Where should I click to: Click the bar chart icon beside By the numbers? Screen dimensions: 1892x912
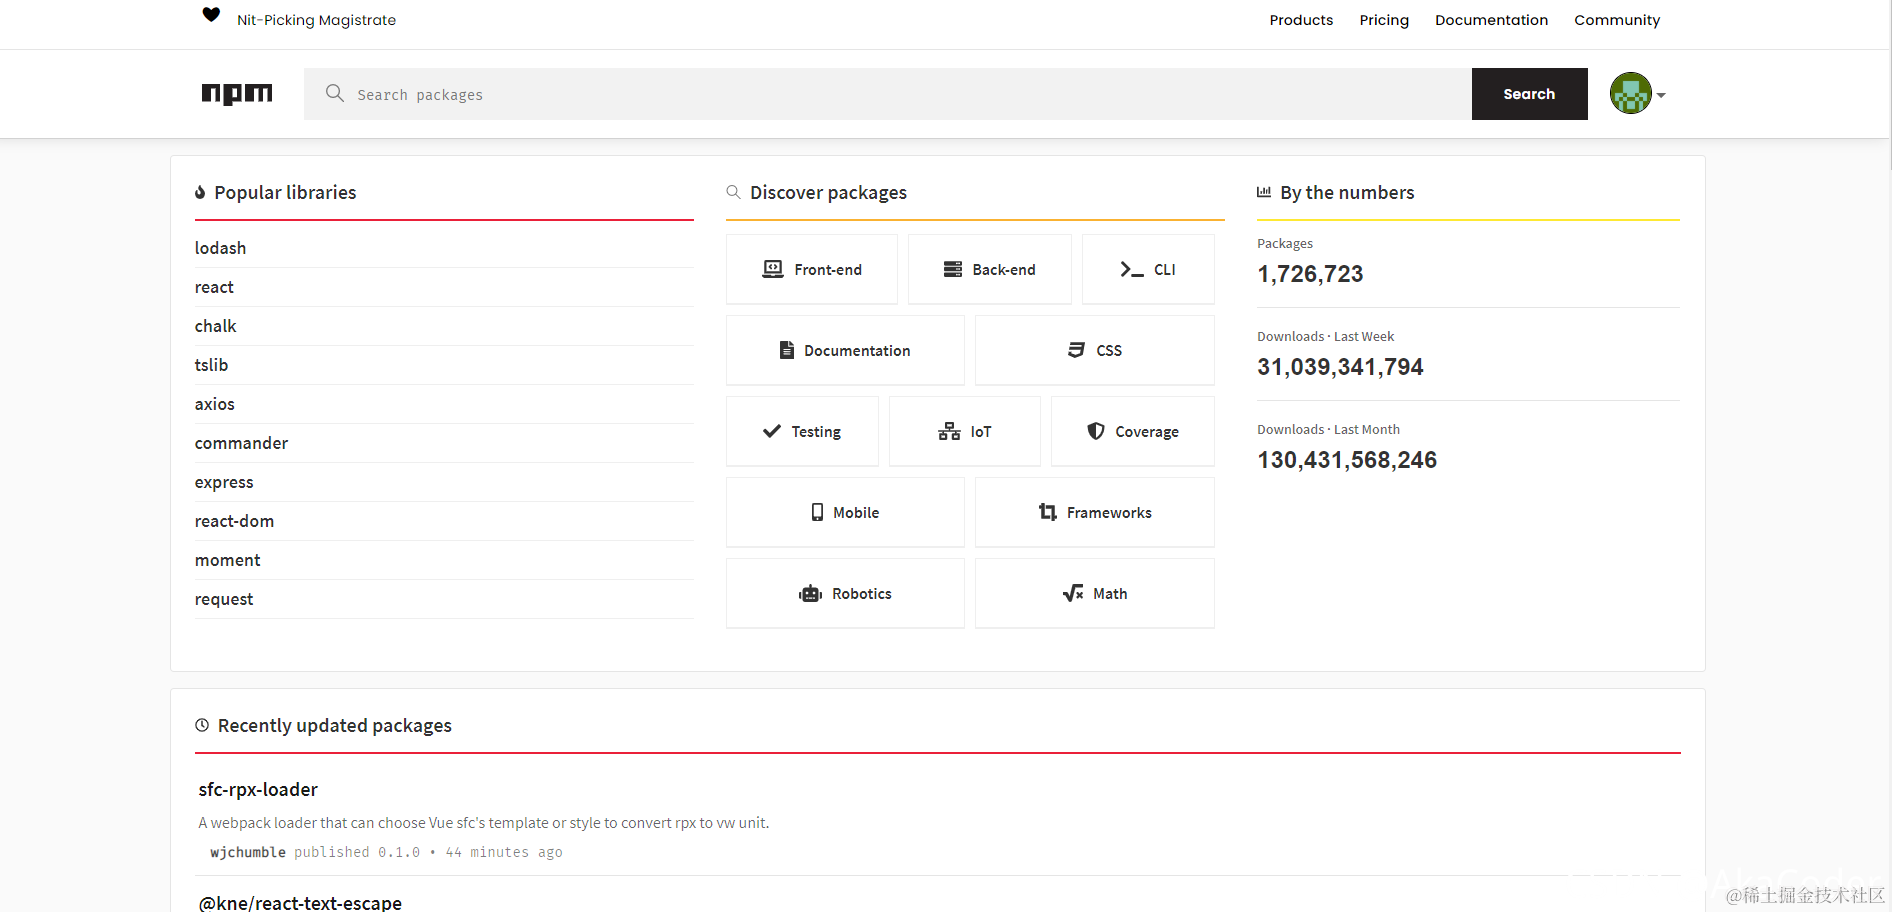pos(1264,191)
